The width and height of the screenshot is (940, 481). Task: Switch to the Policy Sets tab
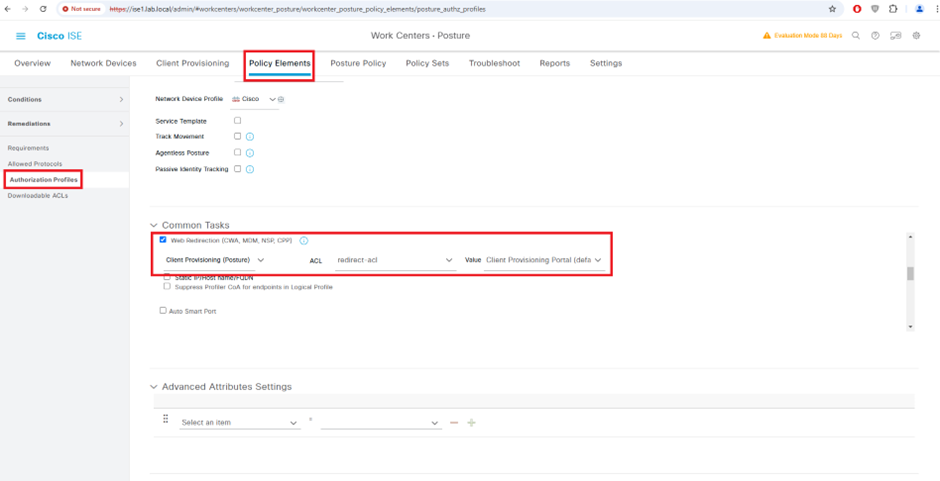[x=427, y=63]
